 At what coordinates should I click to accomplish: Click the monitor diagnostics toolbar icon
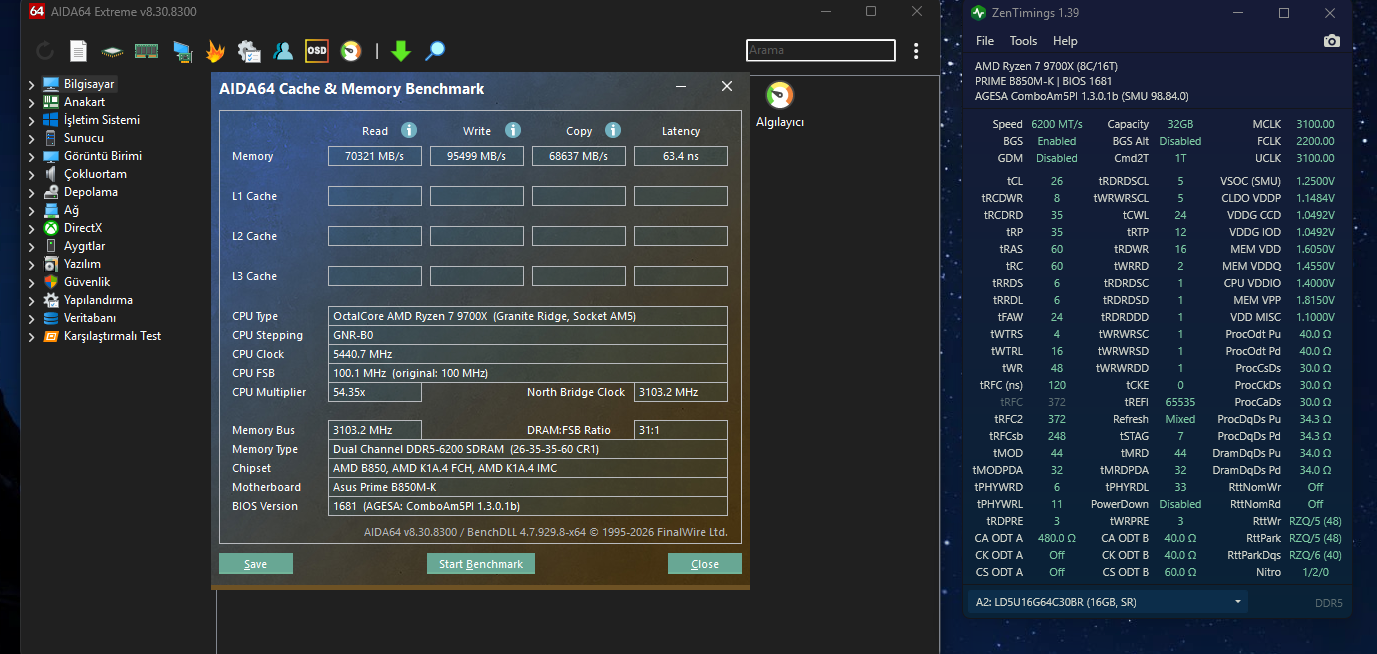point(182,51)
